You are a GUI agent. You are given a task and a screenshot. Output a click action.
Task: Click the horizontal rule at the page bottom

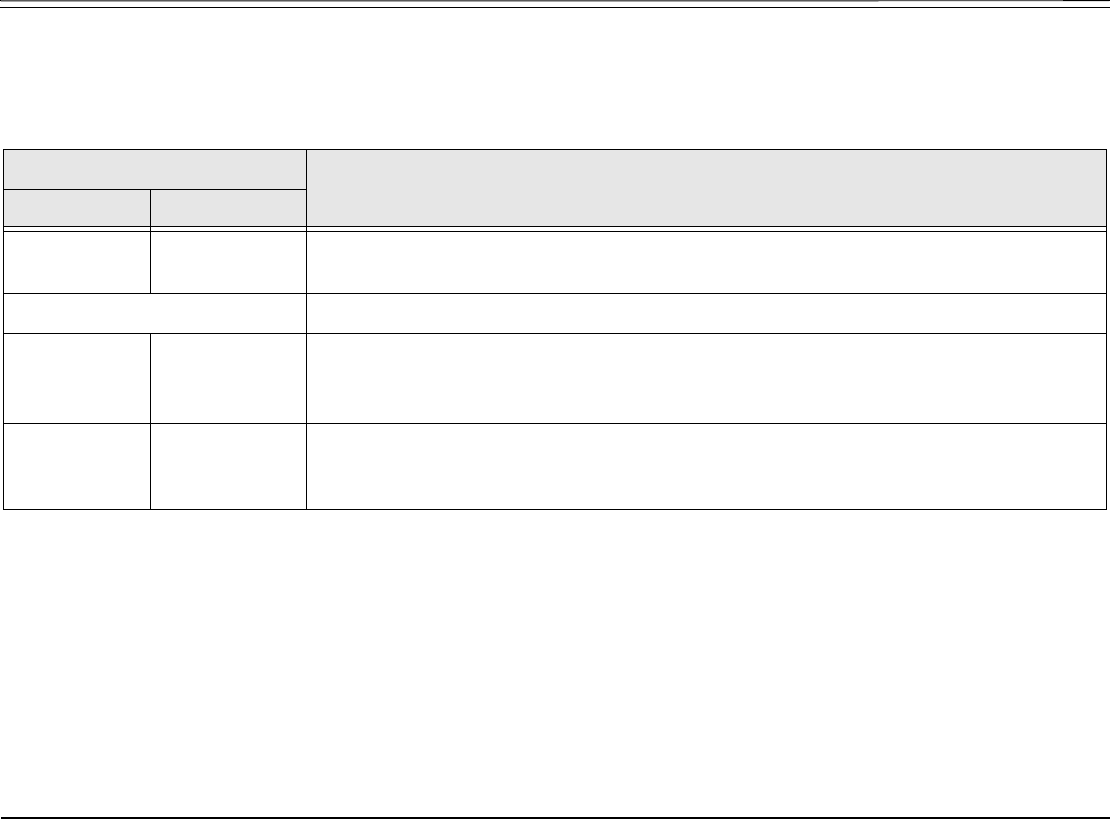555,818
